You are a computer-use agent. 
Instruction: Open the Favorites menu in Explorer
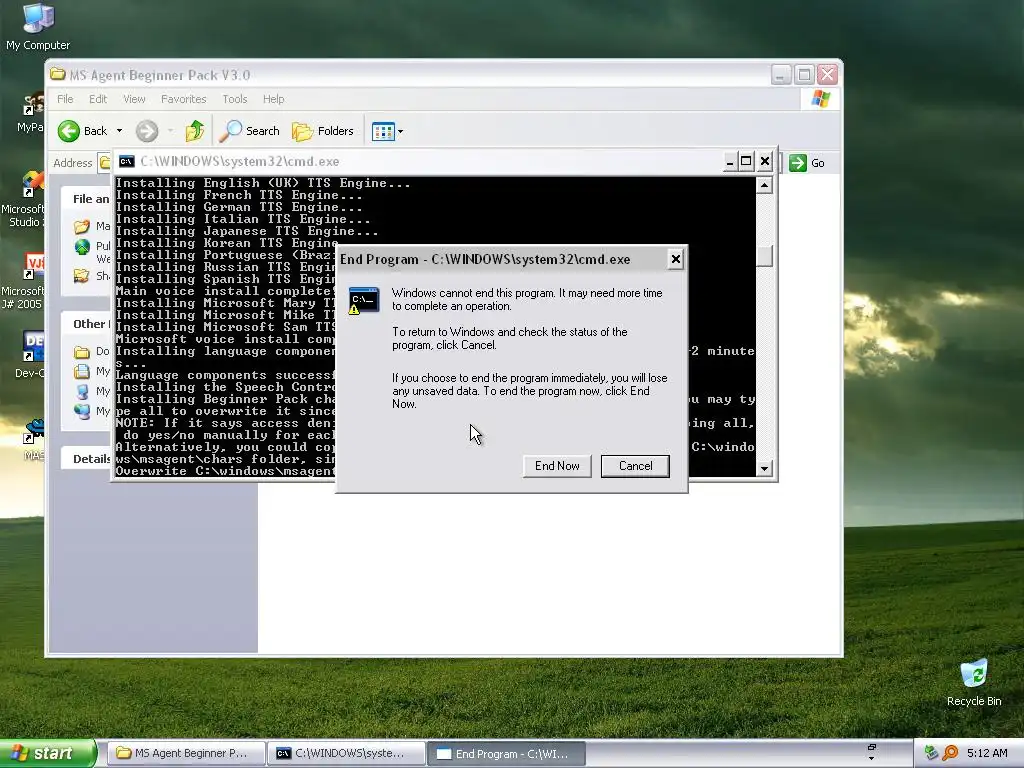184,99
